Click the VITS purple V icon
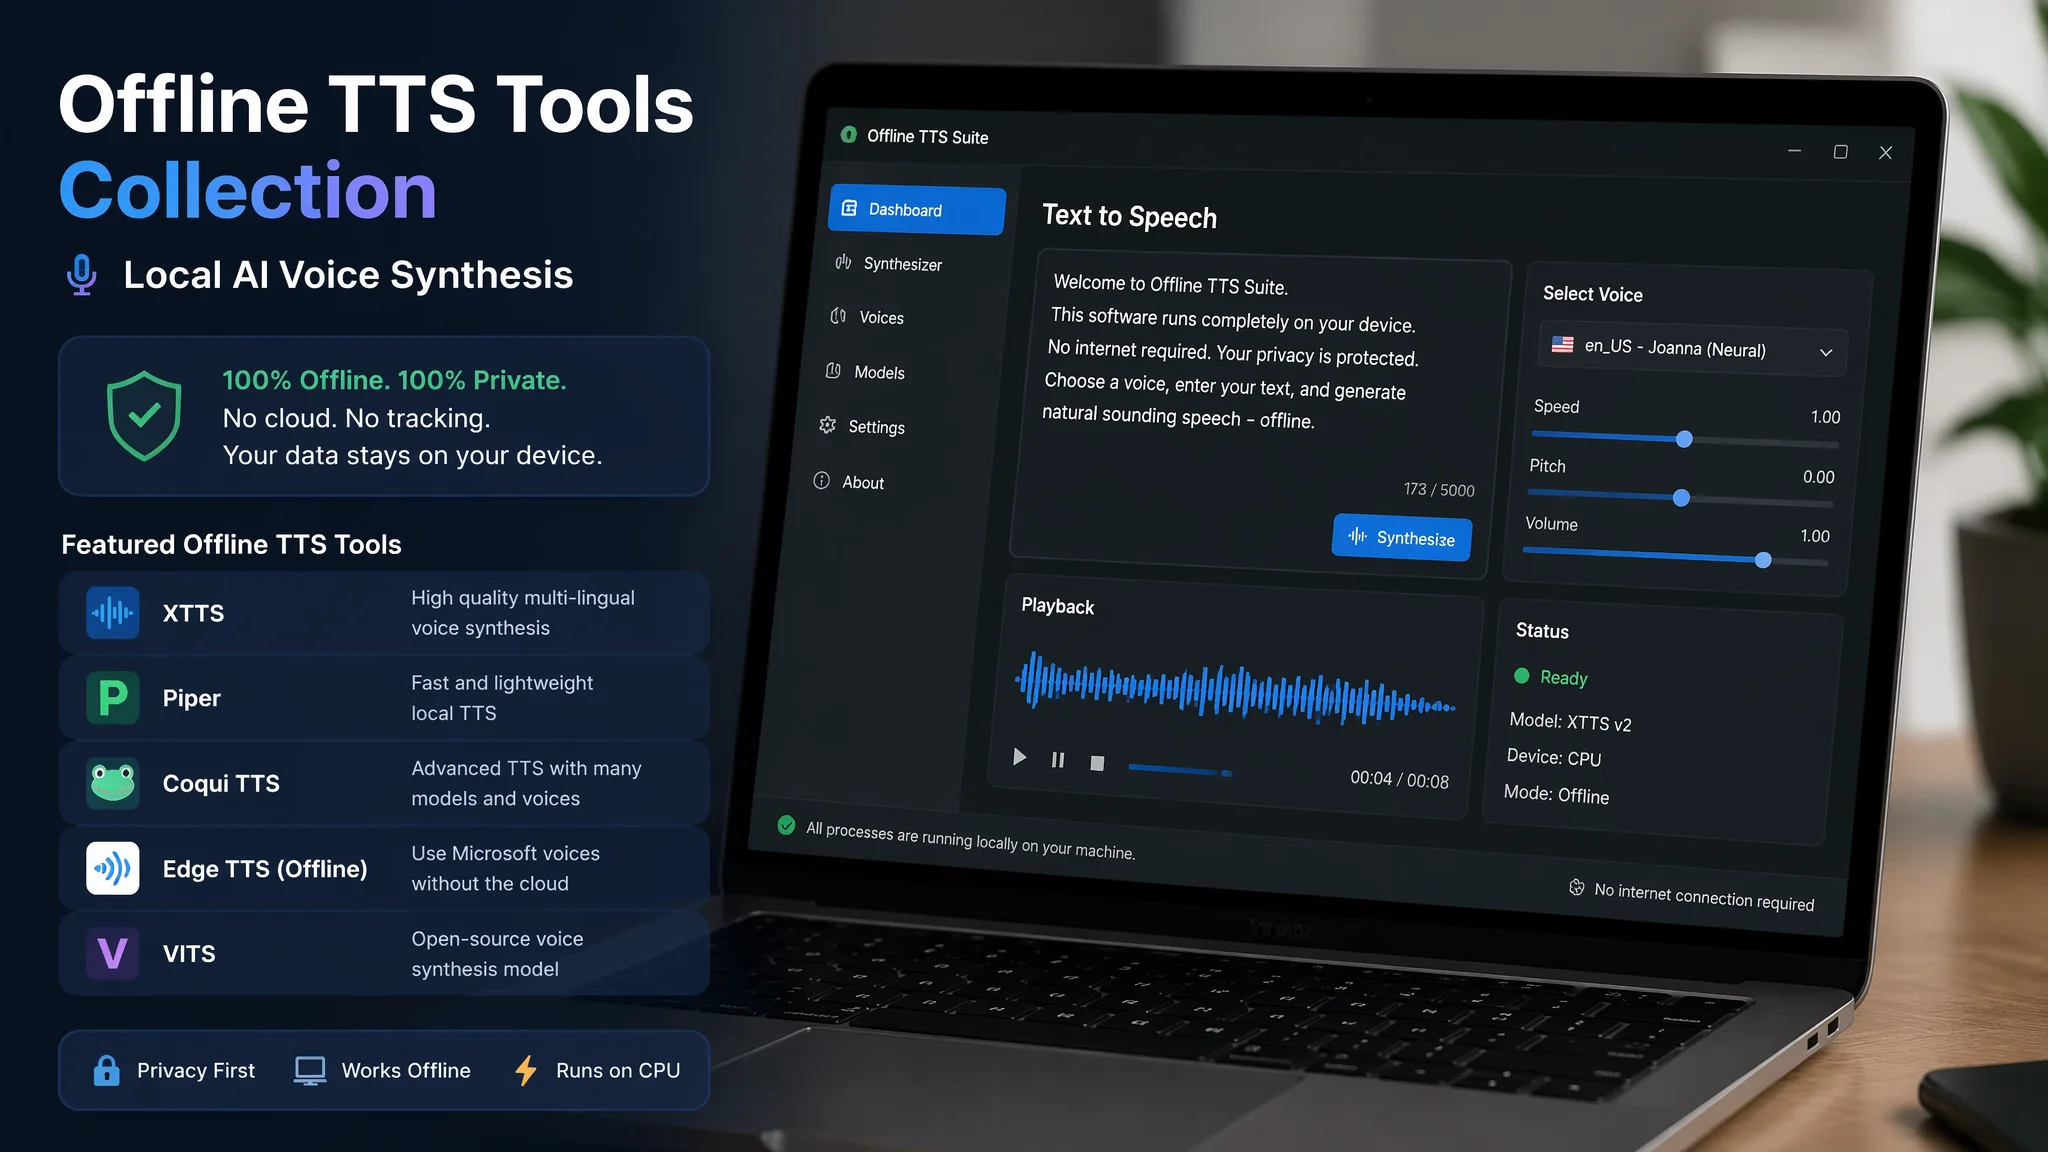 coord(113,953)
